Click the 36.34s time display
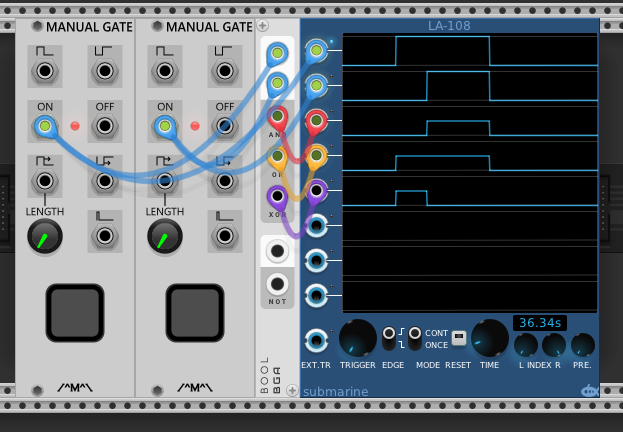The width and height of the screenshot is (623, 432). click(x=540, y=323)
